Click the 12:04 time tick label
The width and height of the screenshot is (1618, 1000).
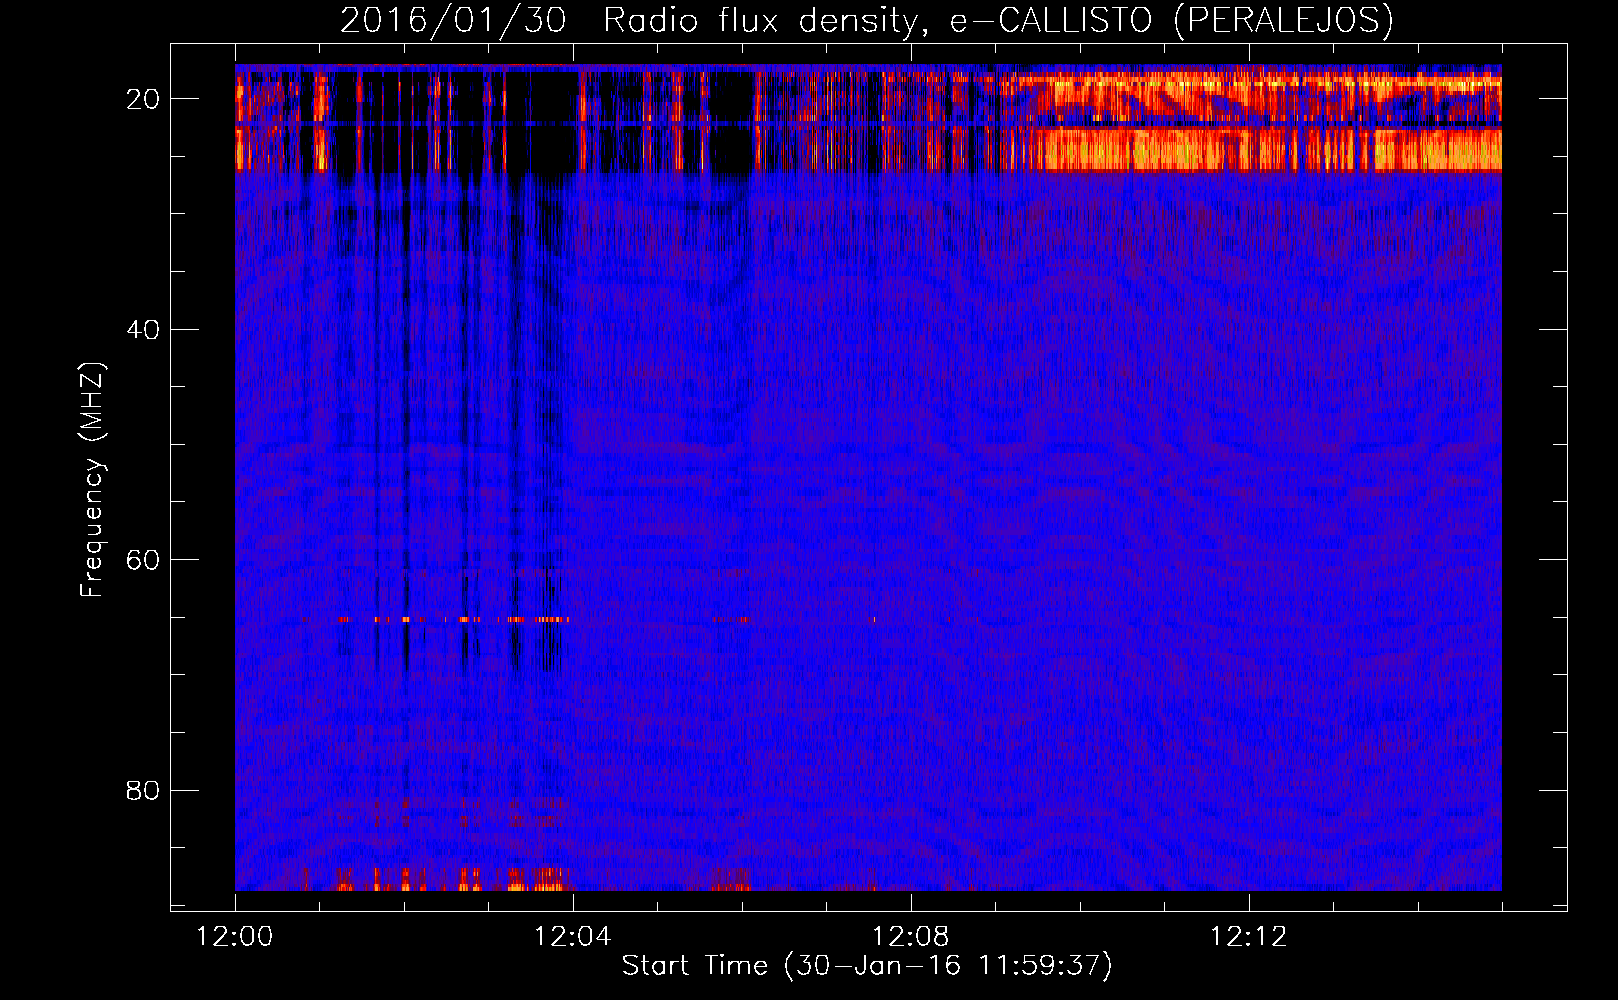(573, 937)
